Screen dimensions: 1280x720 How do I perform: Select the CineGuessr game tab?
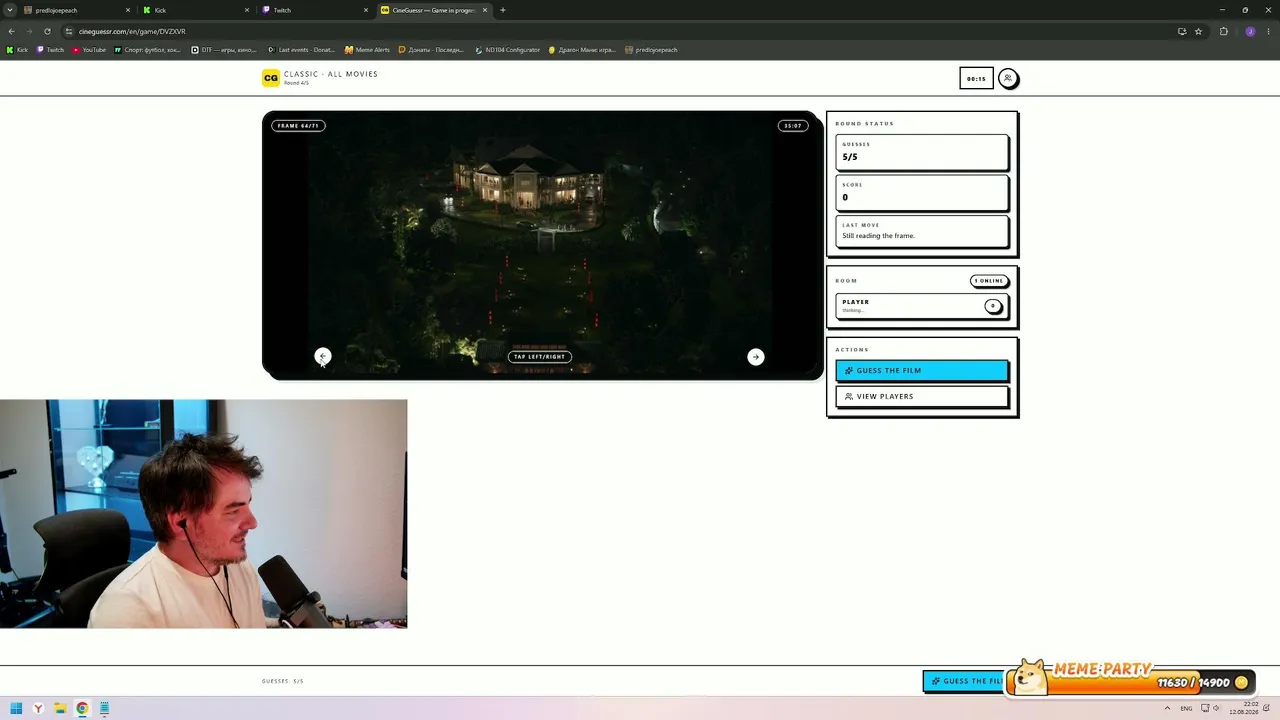coord(433,10)
